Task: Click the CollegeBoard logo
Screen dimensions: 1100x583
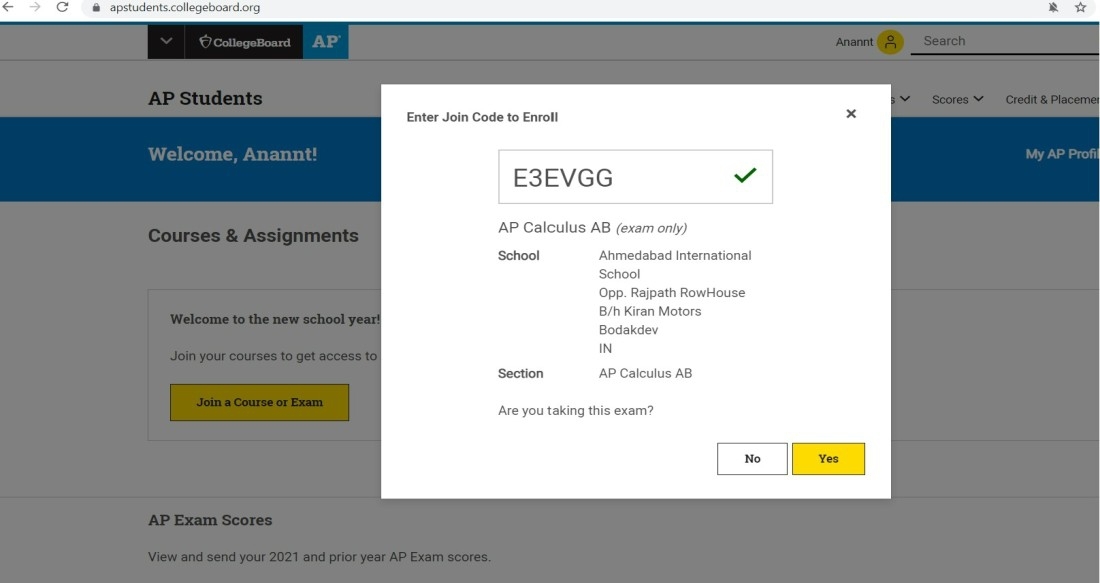Action: click(x=244, y=42)
